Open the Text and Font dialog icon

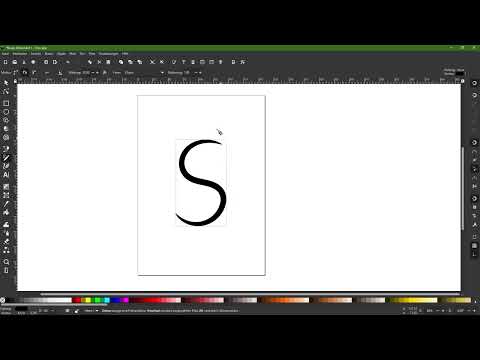point(183,62)
